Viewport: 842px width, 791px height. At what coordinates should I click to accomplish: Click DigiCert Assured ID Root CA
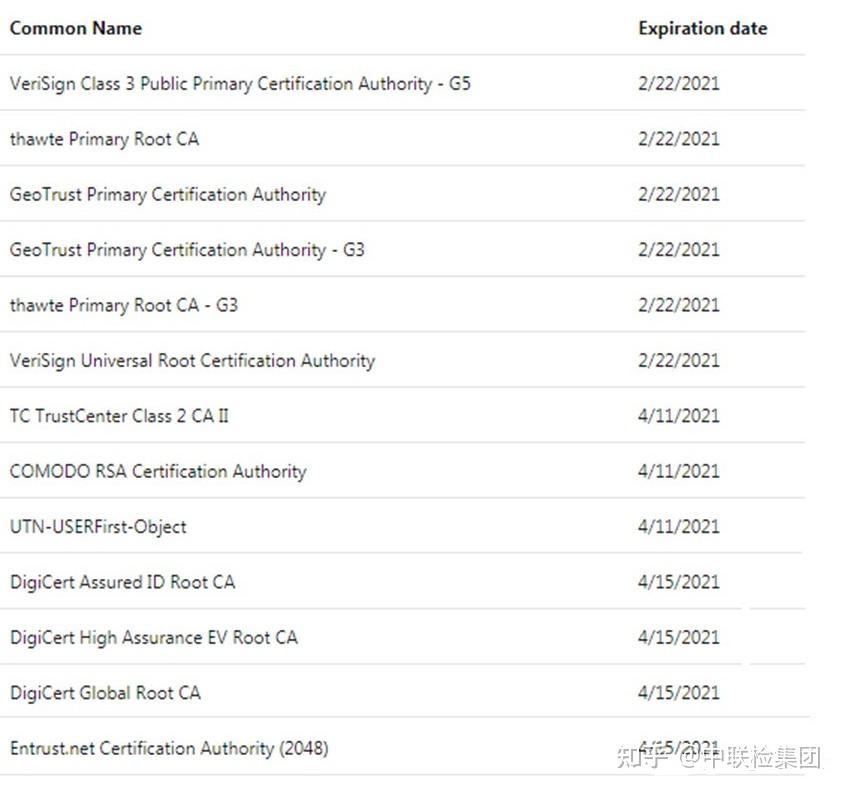point(122,582)
